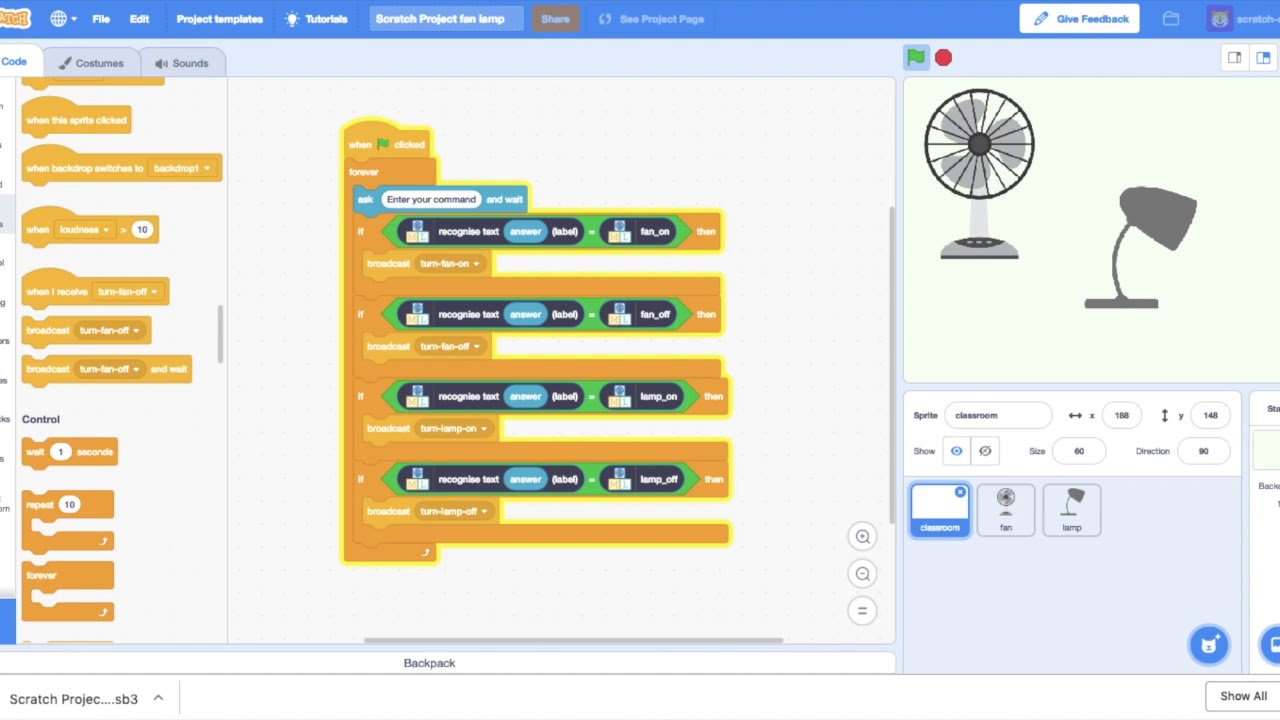Open the loudness dropdown in palette
1280x720 pixels.
[105, 230]
